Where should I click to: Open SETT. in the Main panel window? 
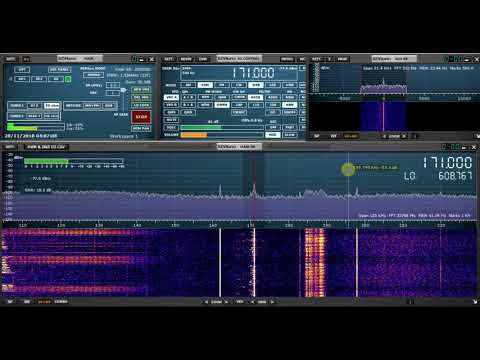click(x=11, y=59)
